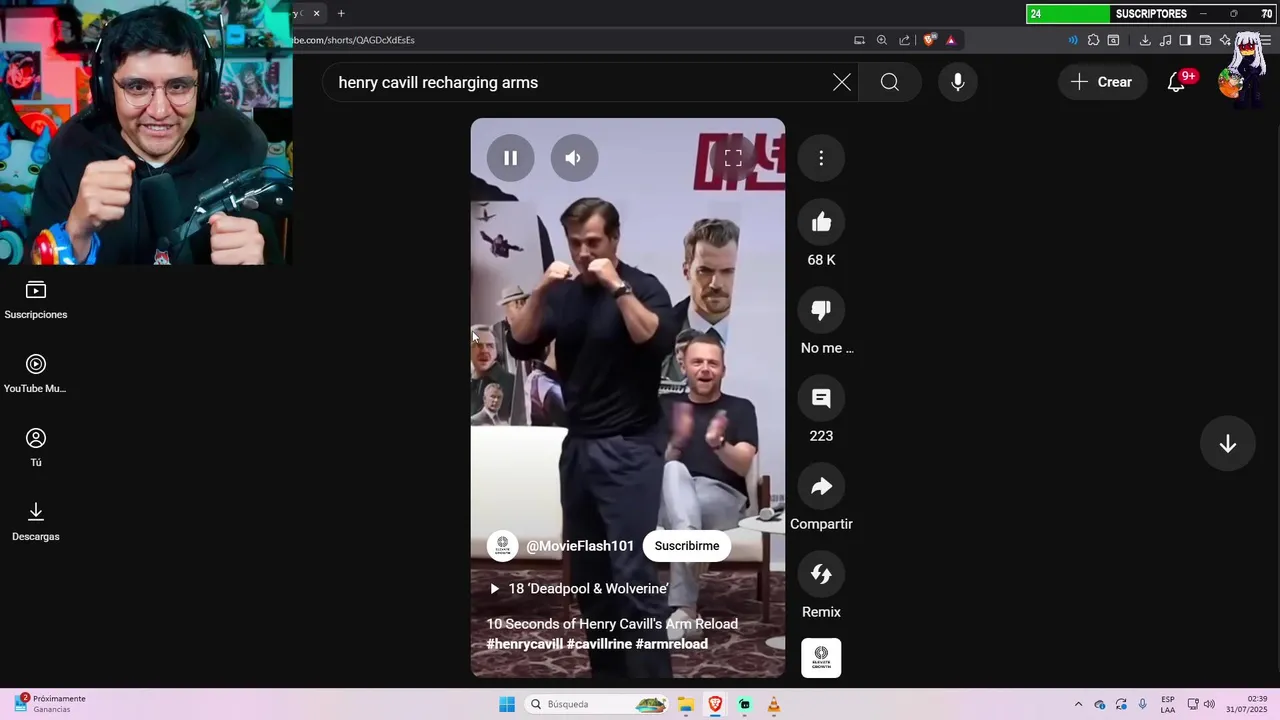Open the ESP LAA language selector
Viewport: 1280px width, 720px height.
(x=1168, y=704)
